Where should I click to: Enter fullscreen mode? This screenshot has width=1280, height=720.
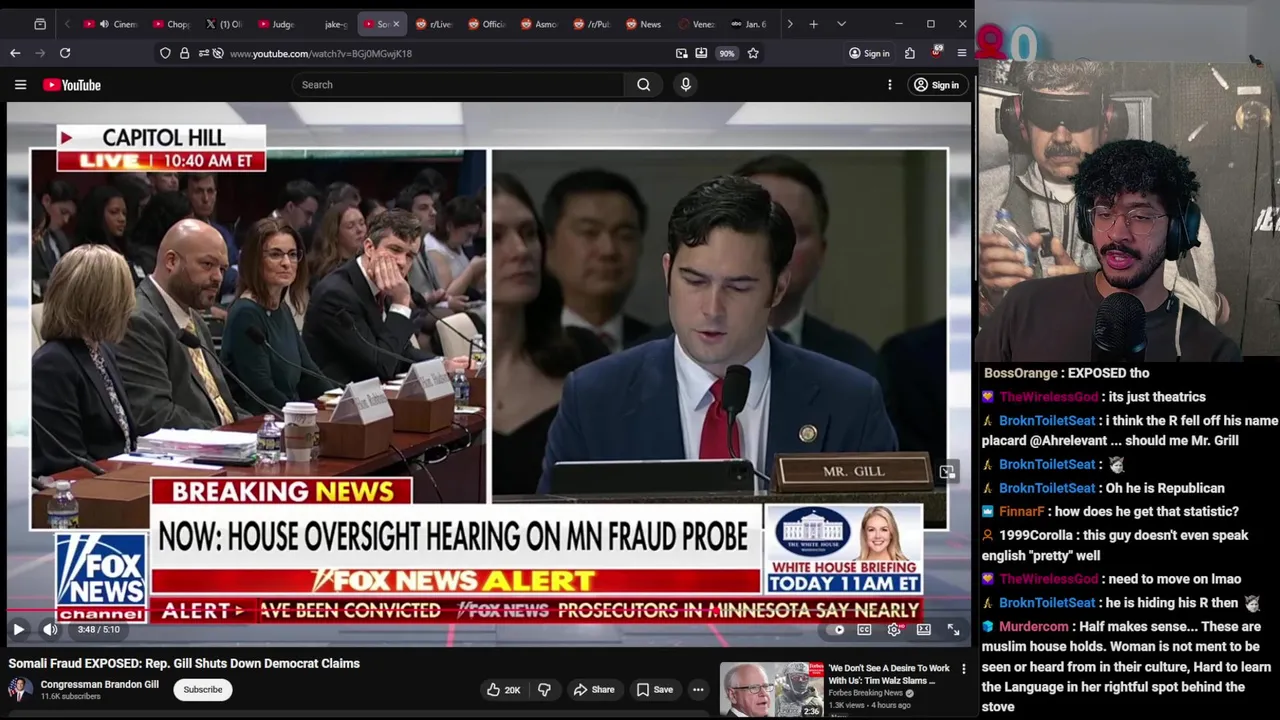pos(953,629)
